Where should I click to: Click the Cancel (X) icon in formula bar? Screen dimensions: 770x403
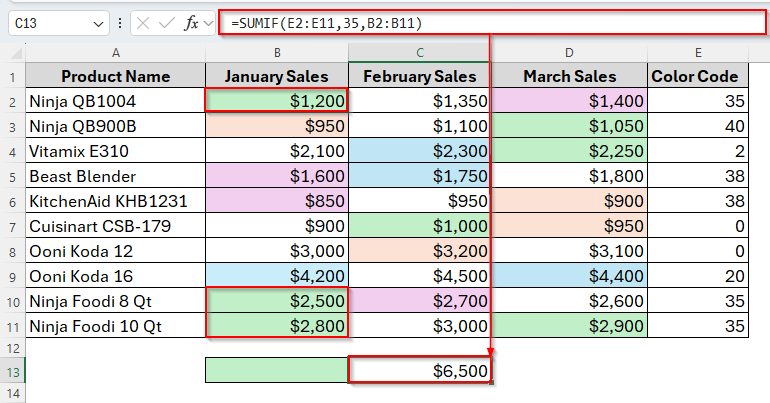[x=144, y=22]
